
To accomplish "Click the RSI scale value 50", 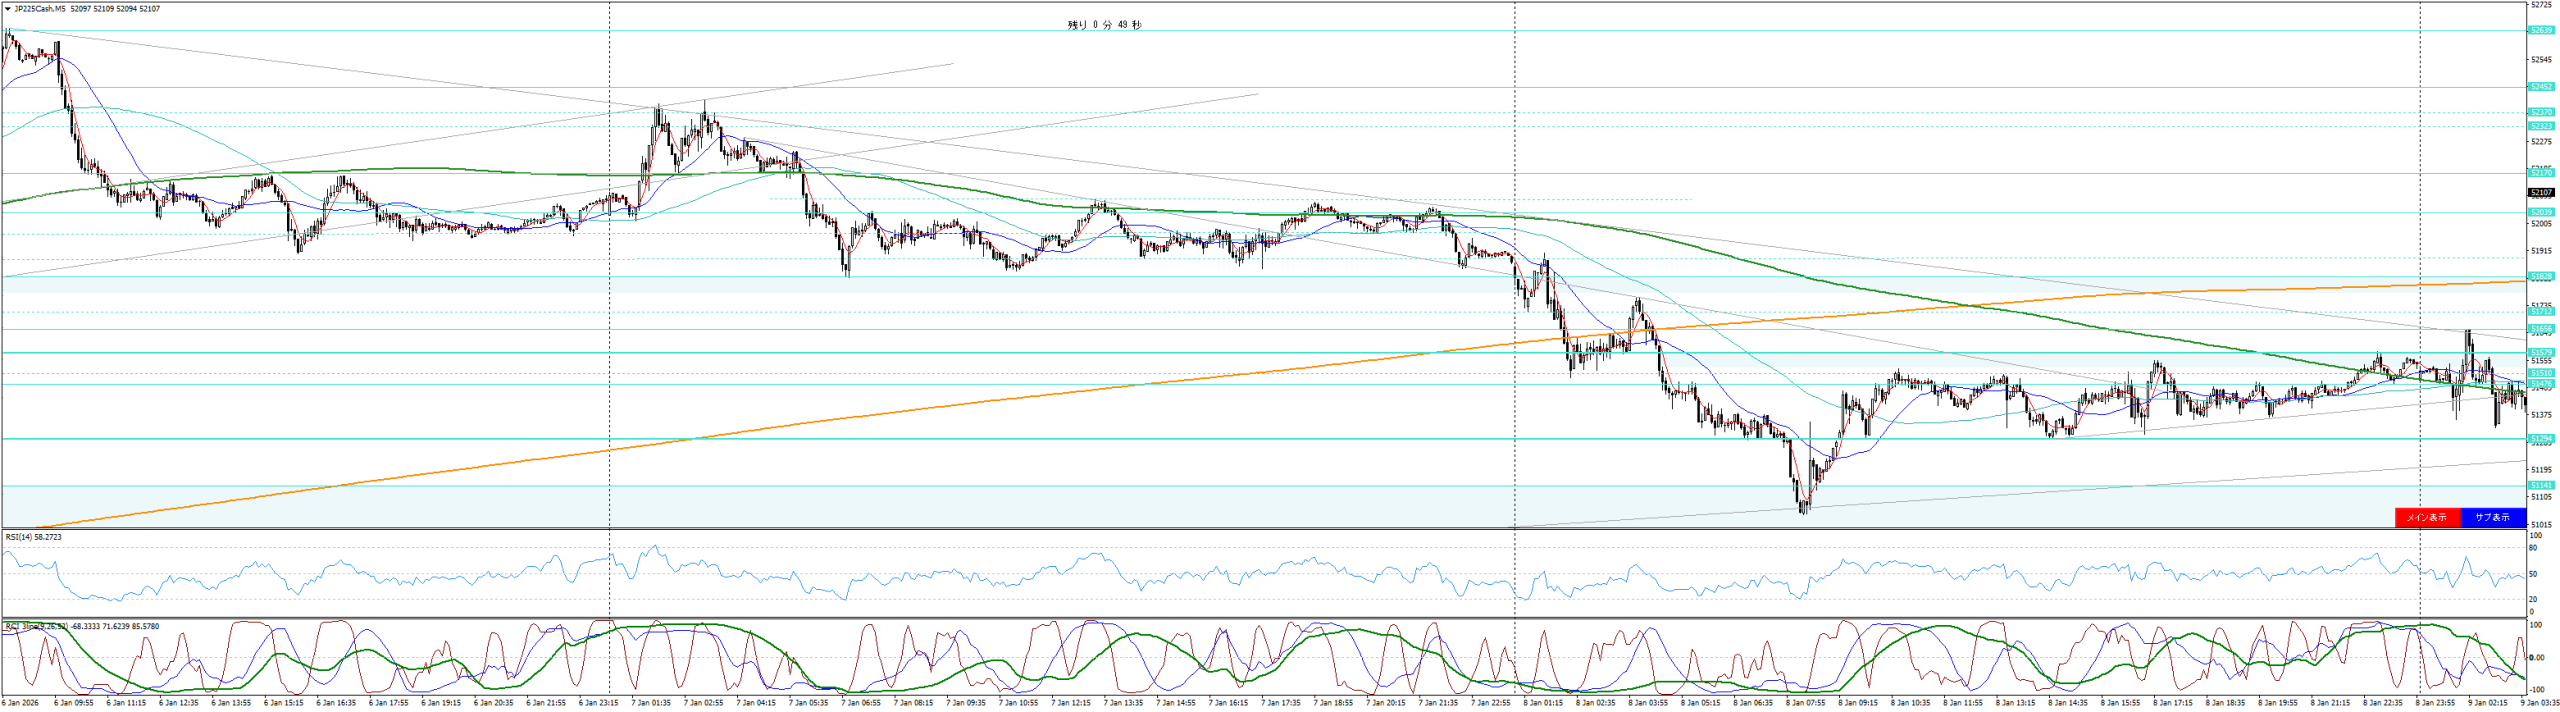I will click(x=2533, y=574).
